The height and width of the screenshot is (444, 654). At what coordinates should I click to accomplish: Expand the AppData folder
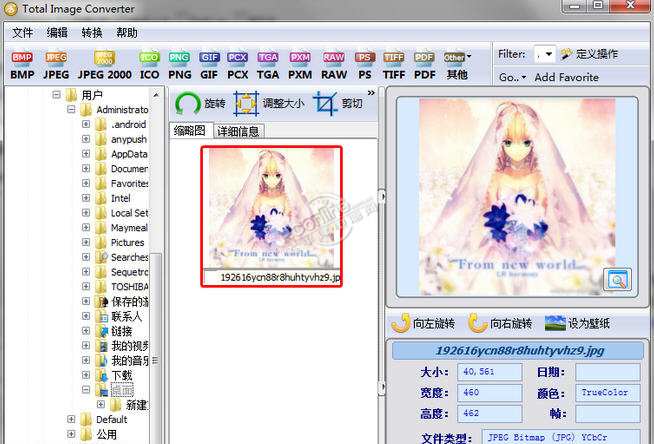pyautogui.click(x=86, y=154)
